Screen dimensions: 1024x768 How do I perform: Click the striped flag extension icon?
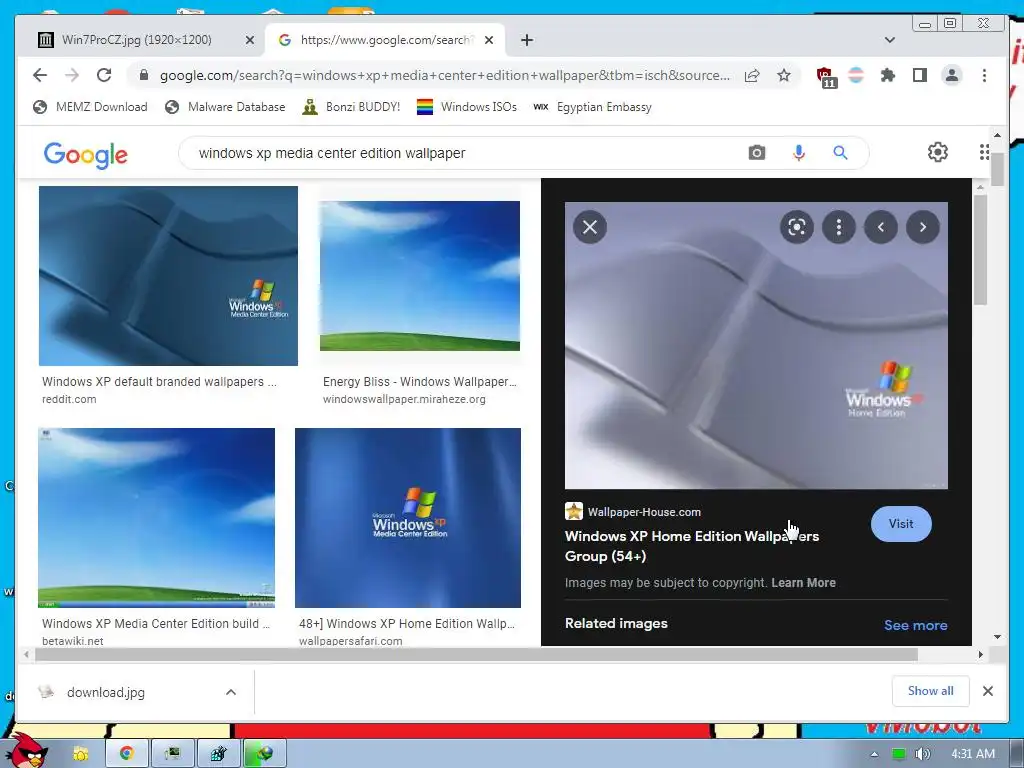856,75
